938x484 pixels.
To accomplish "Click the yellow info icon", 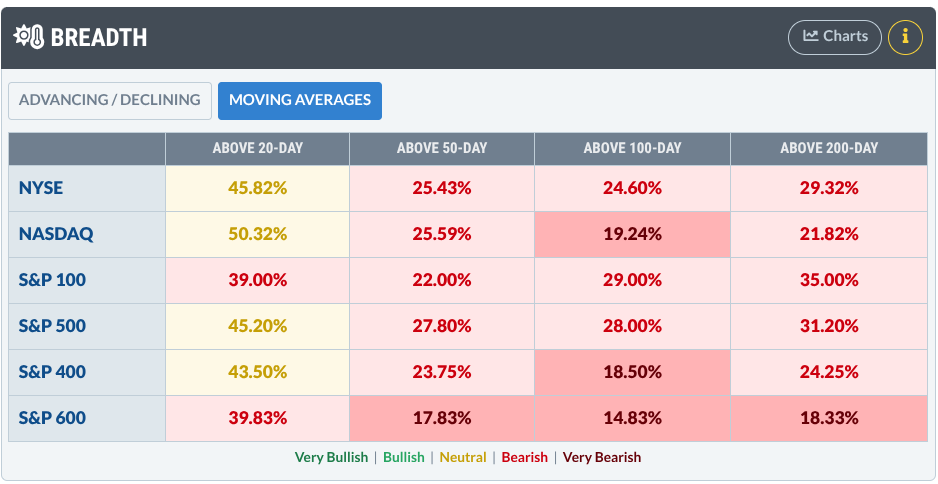I will click(905, 37).
